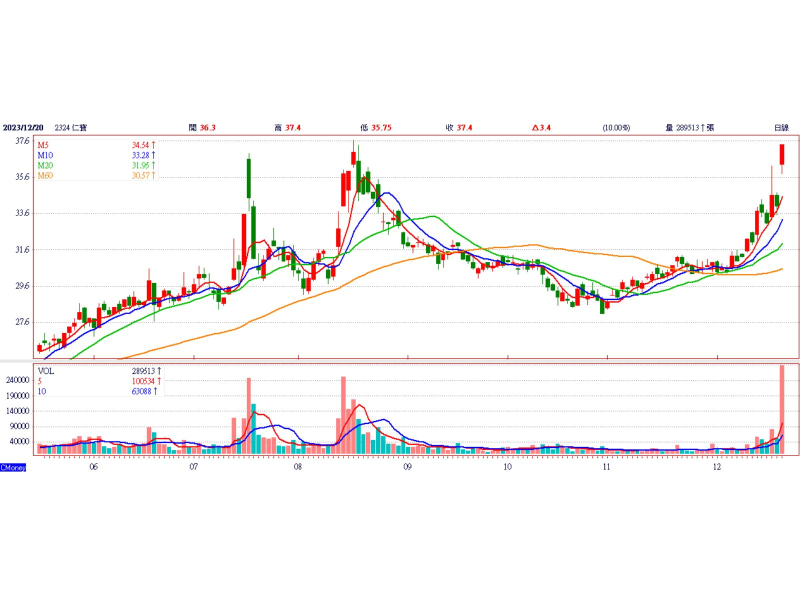The image size is (800, 600).
Task: Click the 09 month axis marker
Action: pos(406,466)
